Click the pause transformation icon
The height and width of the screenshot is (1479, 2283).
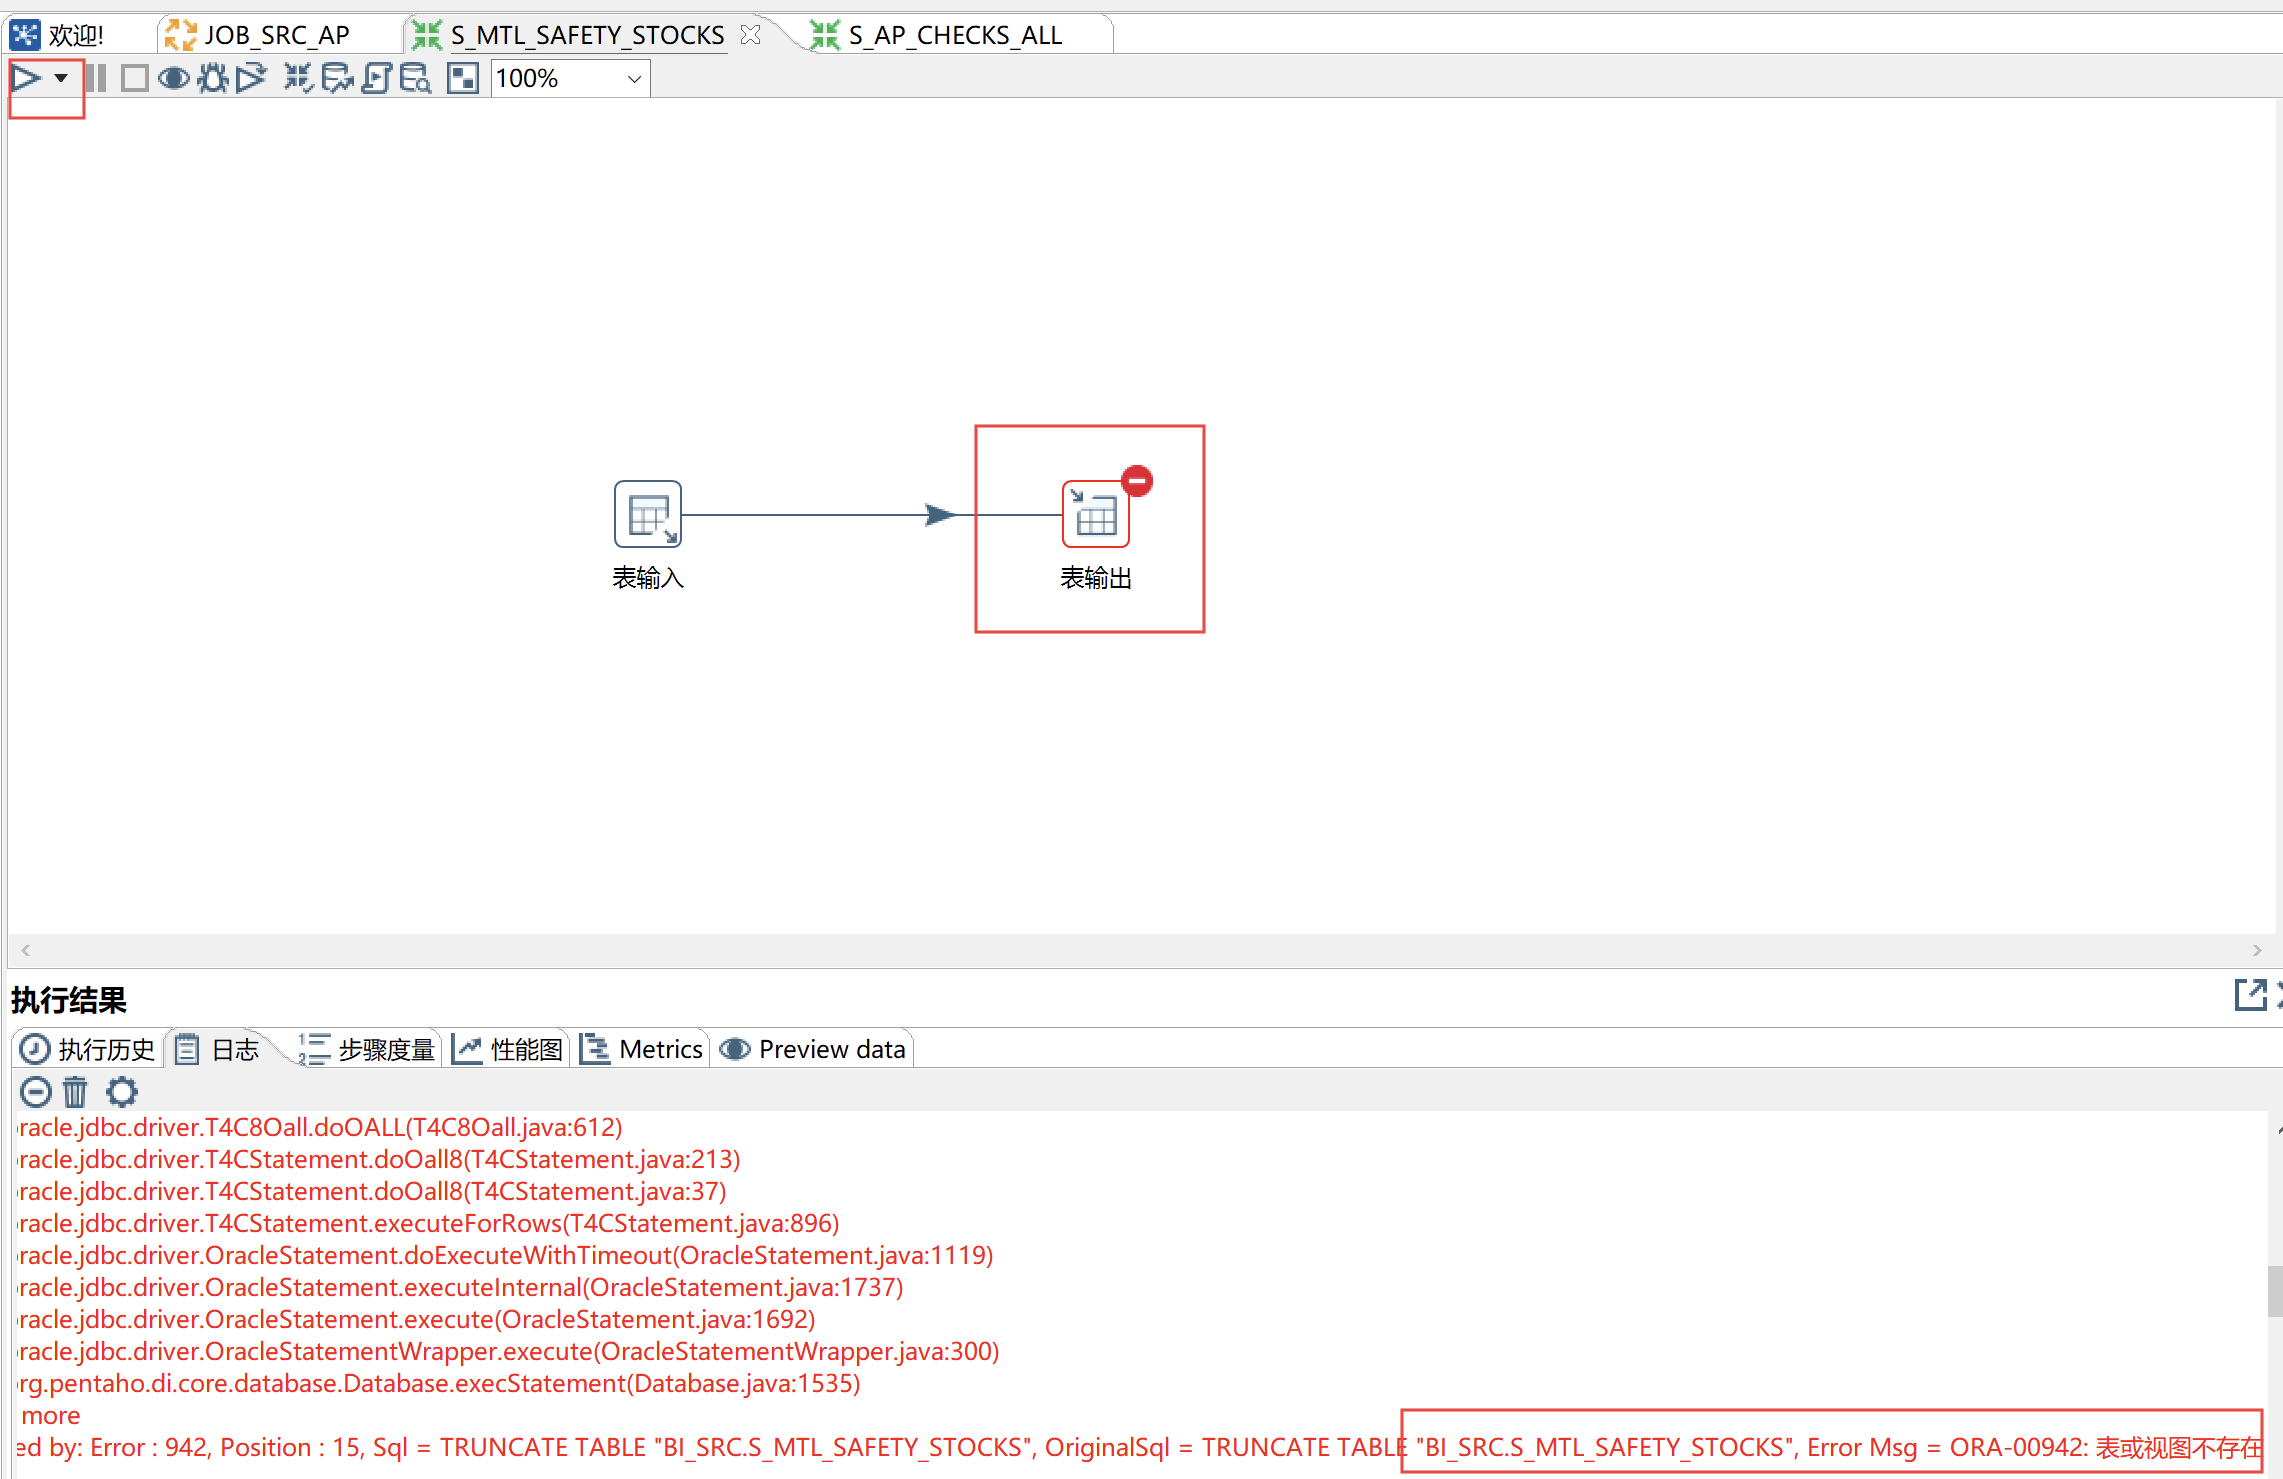coord(96,78)
